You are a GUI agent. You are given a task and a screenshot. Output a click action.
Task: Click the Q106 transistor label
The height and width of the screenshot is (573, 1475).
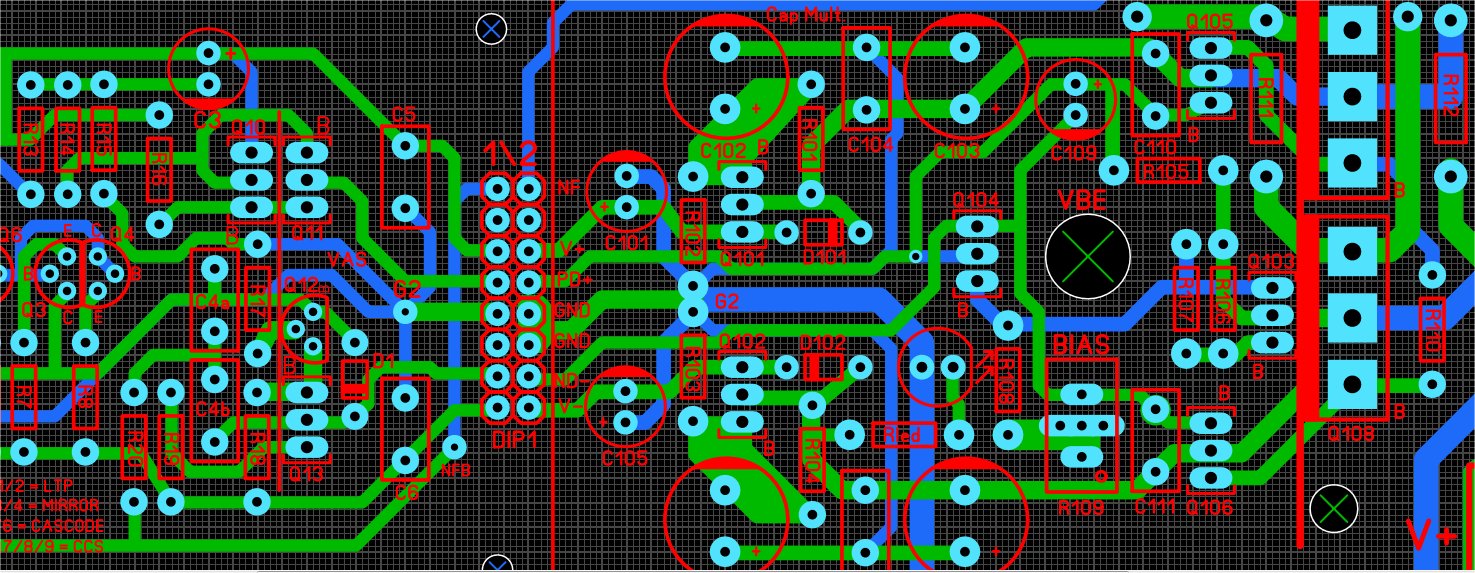1210,507
